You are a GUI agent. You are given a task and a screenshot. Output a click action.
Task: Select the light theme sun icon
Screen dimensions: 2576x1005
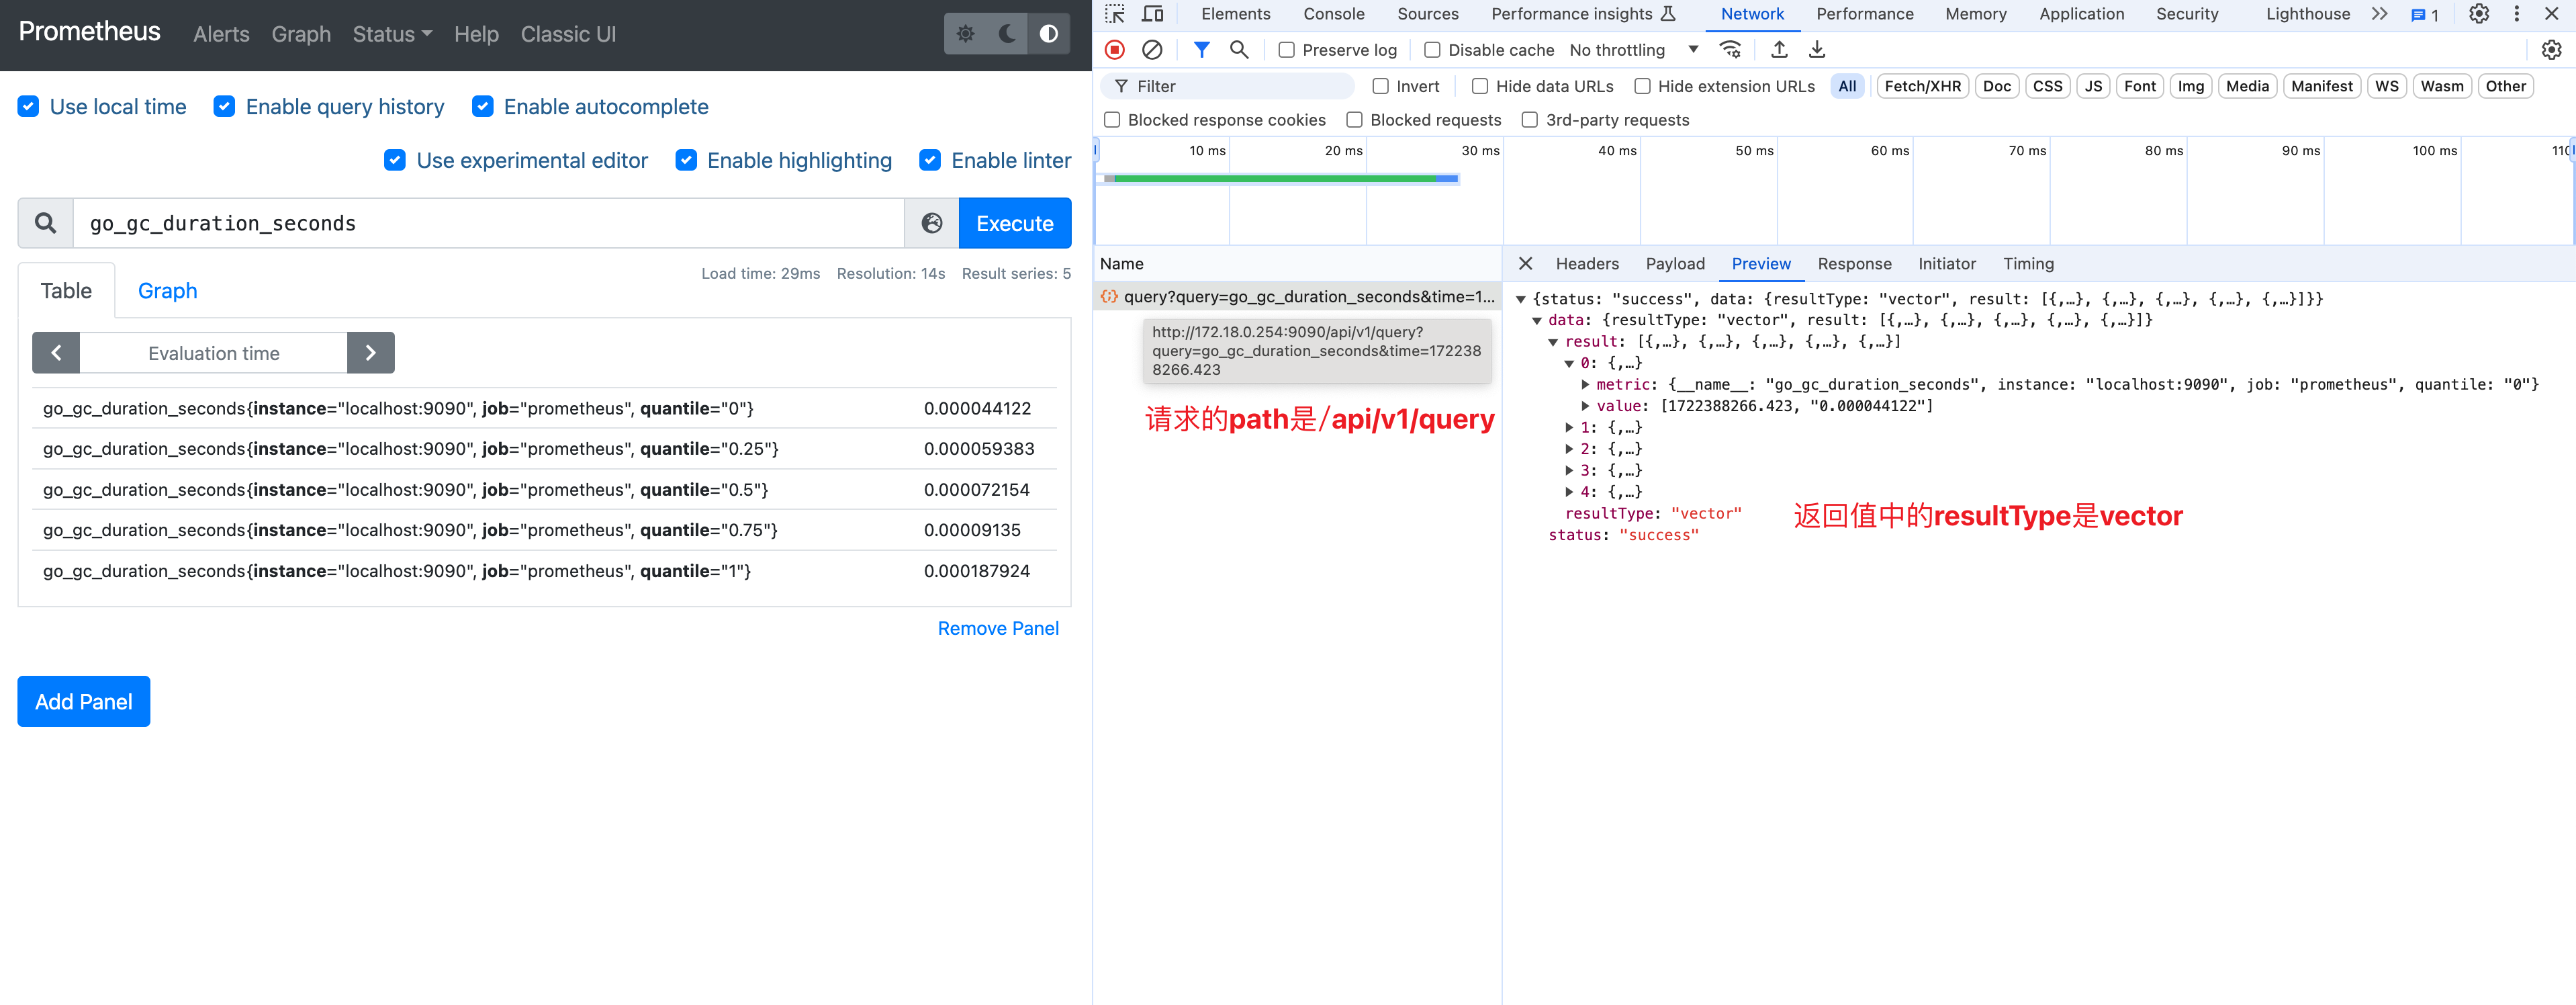tap(965, 34)
